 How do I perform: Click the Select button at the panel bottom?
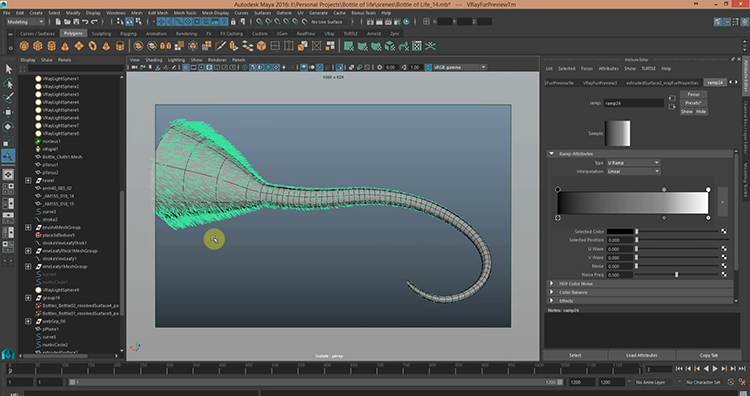click(575, 355)
